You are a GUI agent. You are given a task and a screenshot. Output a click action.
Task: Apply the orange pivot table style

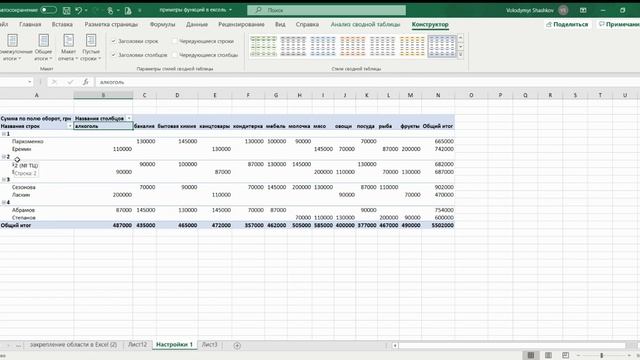pyautogui.click(x=353, y=46)
